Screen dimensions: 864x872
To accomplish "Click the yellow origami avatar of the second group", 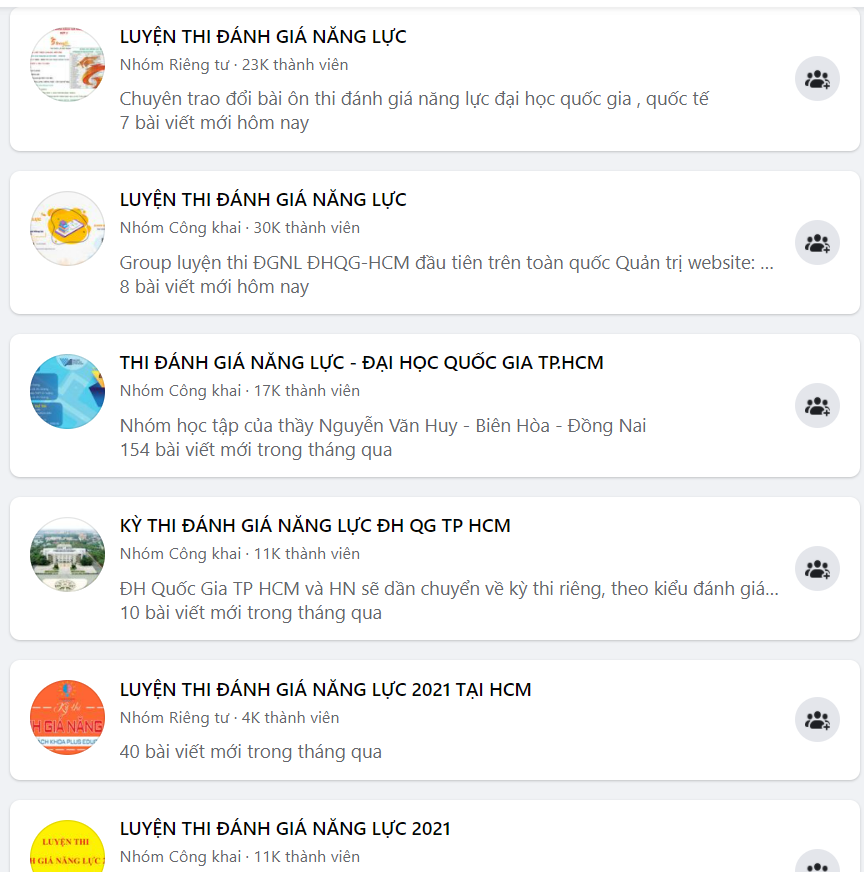I will click(x=66, y=228).
